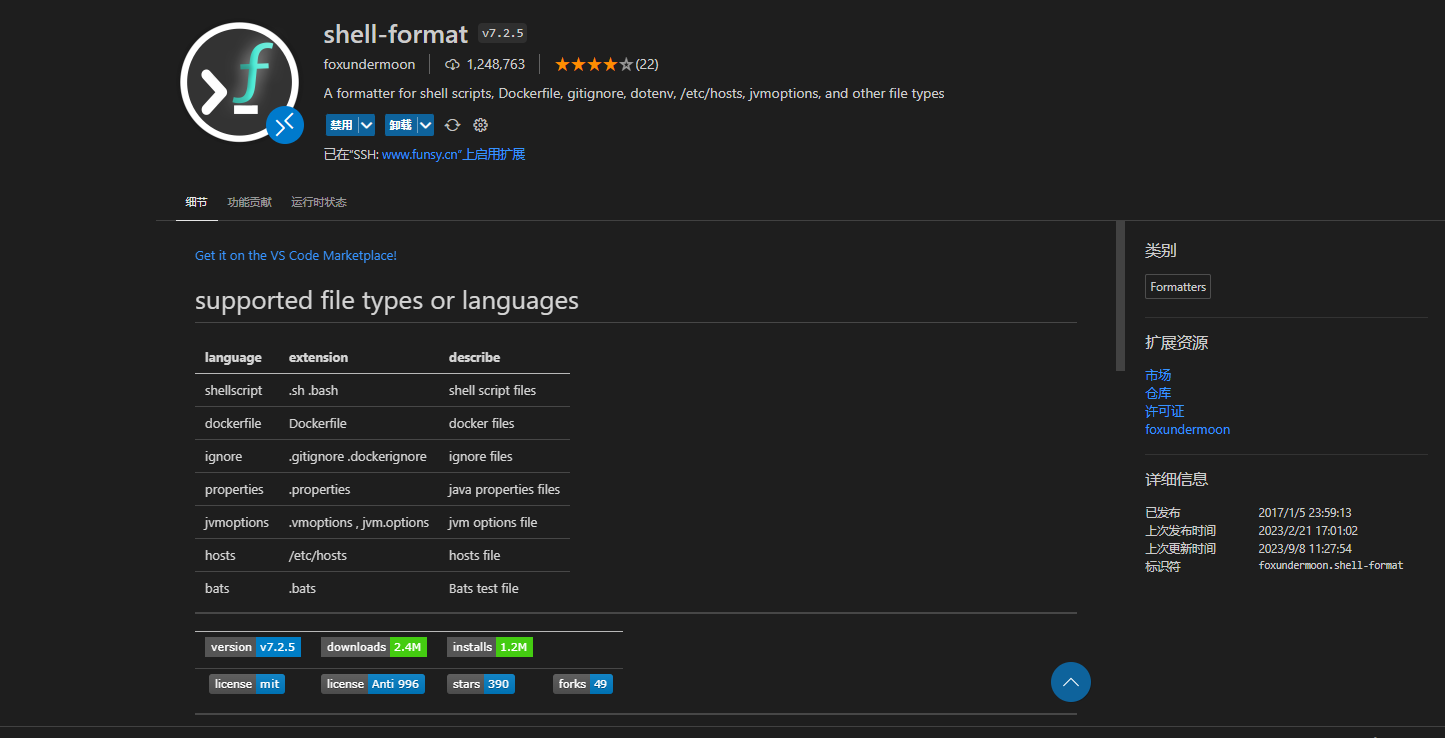Click '.gitignore .dockerignore' extension cell
The width and height of the screenshot is (1445, 738).
coord(358,456)
